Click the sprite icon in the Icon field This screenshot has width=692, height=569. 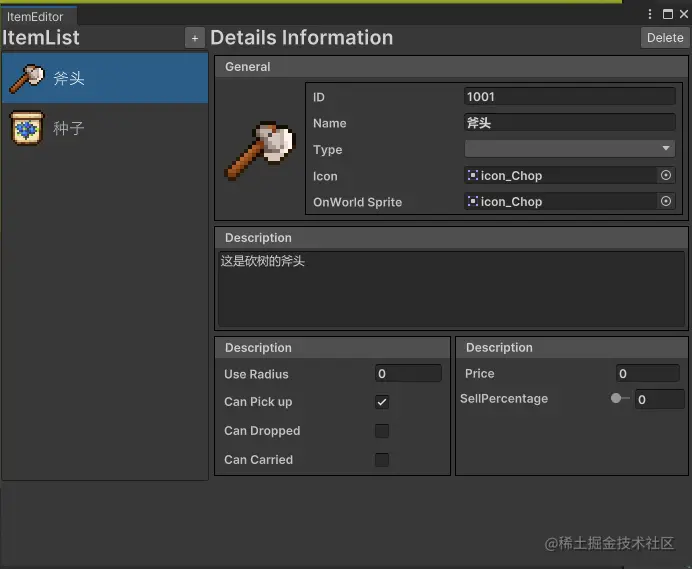473,175
